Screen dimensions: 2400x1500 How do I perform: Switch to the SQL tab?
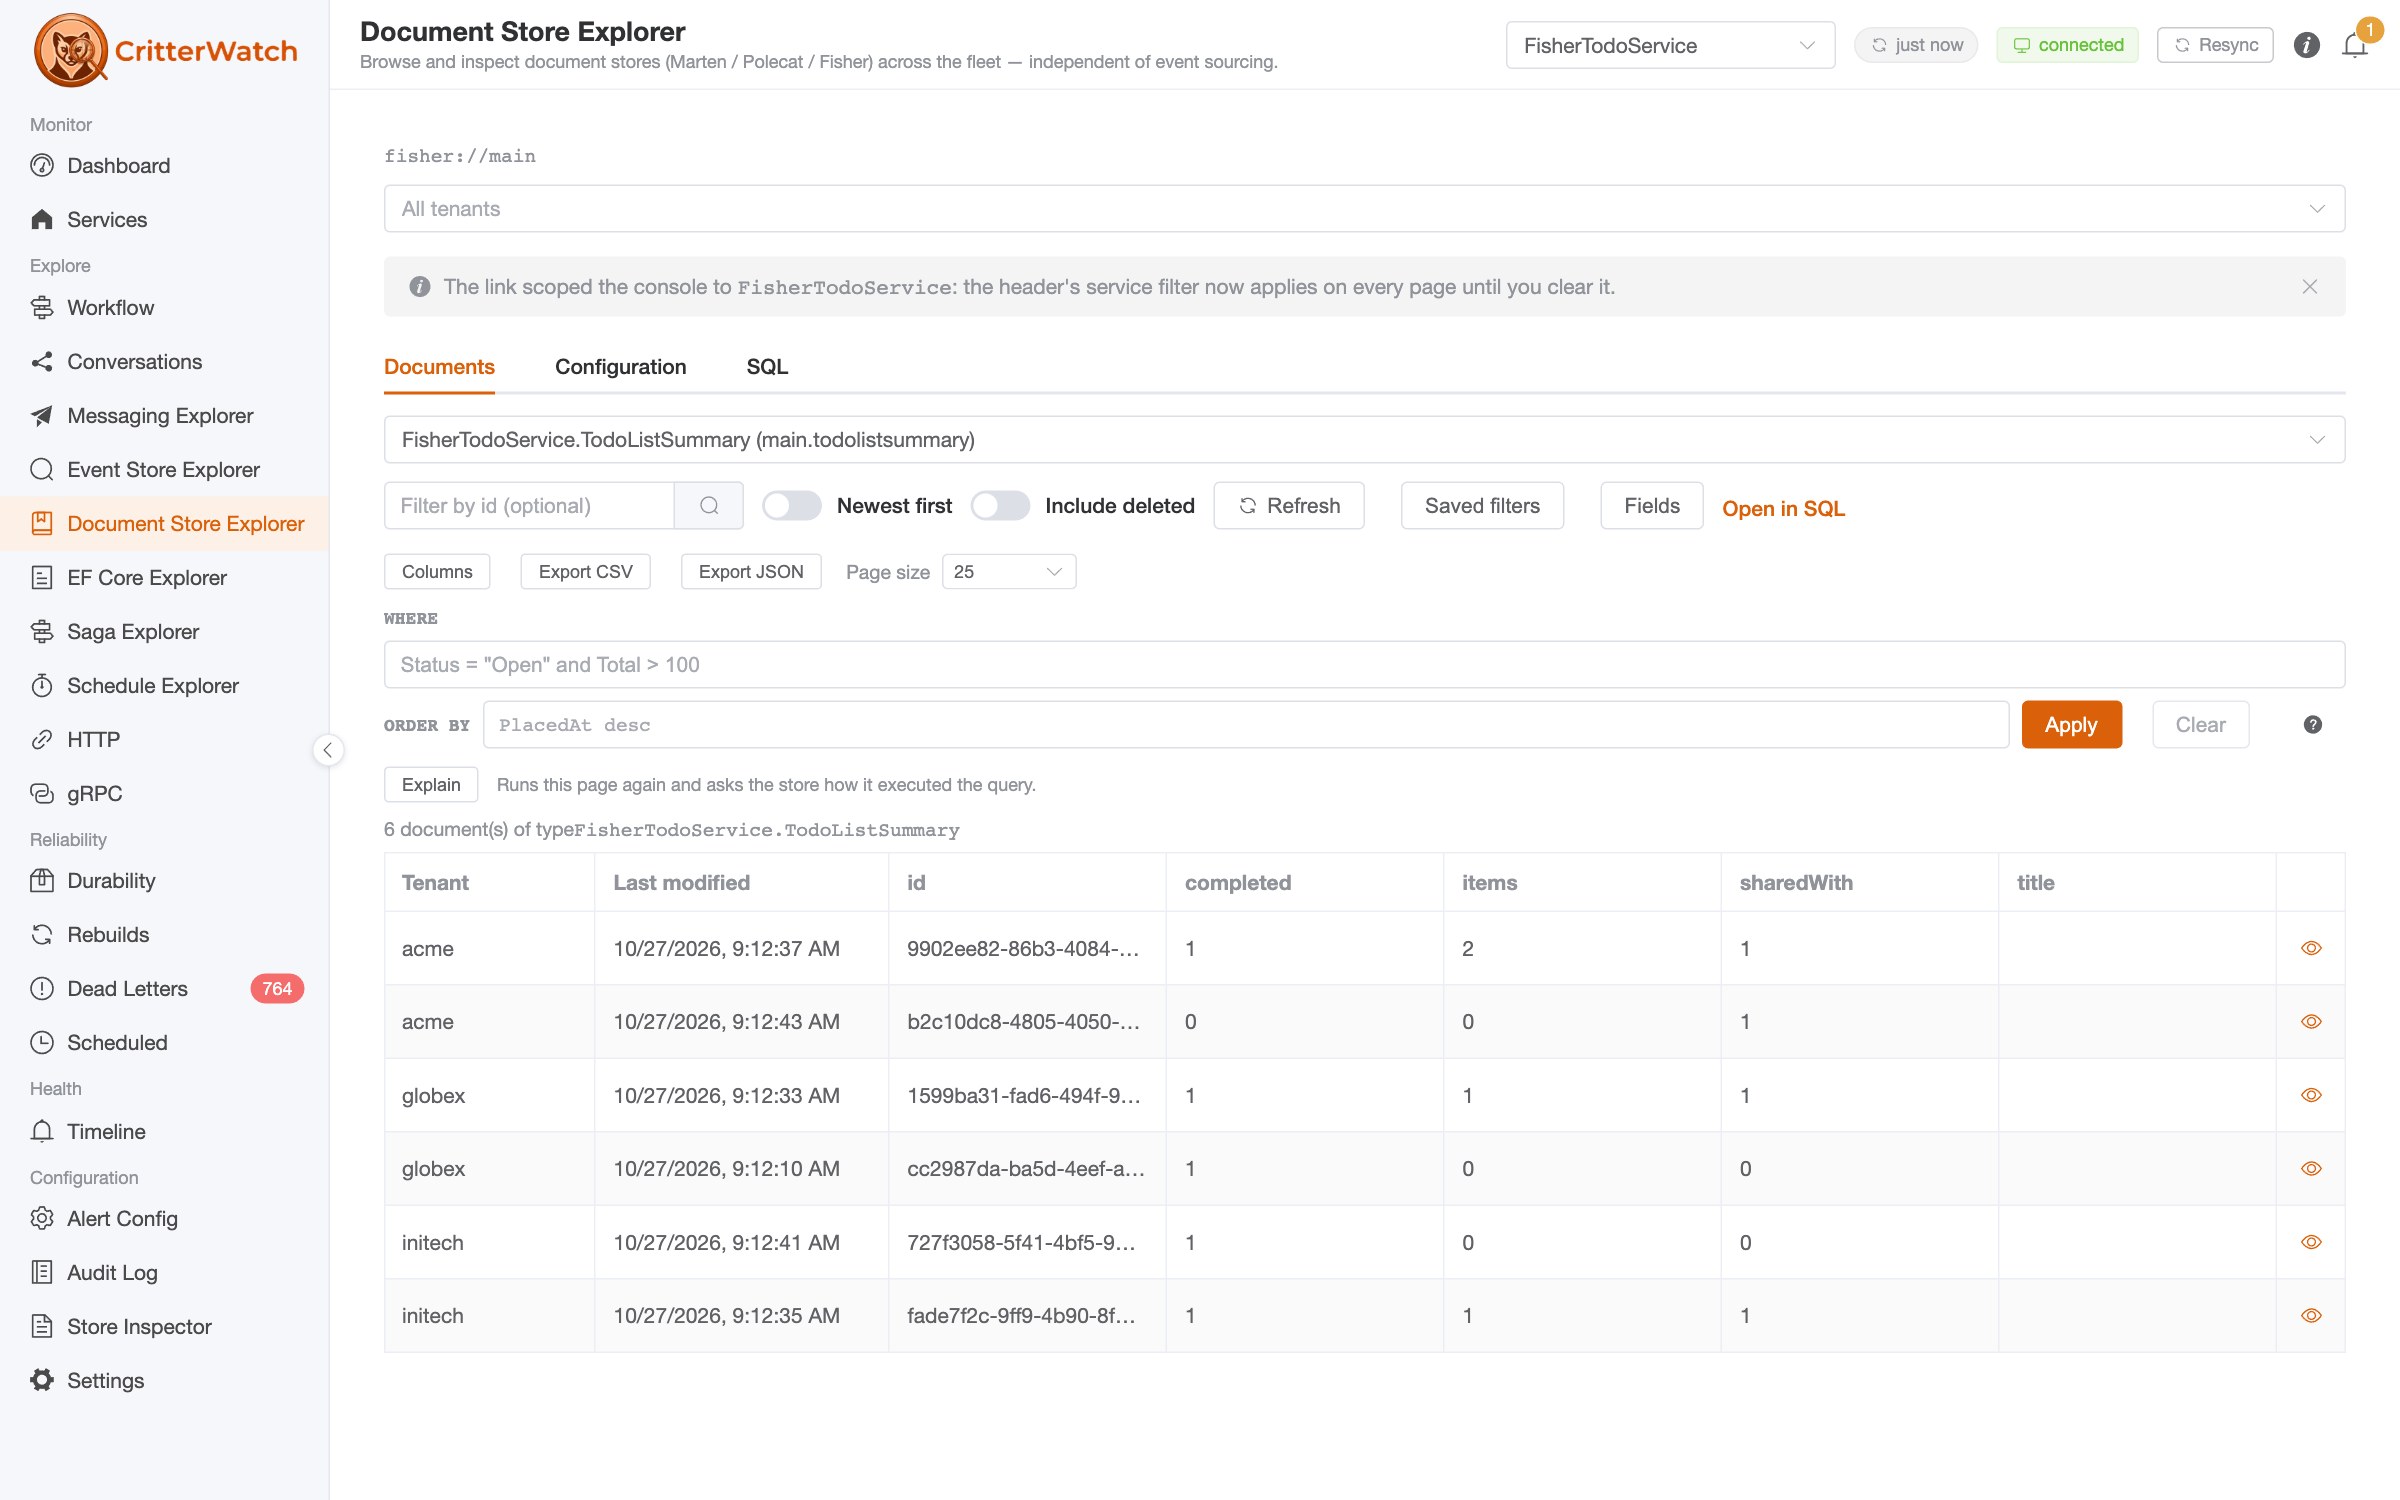tap(767, 366)
